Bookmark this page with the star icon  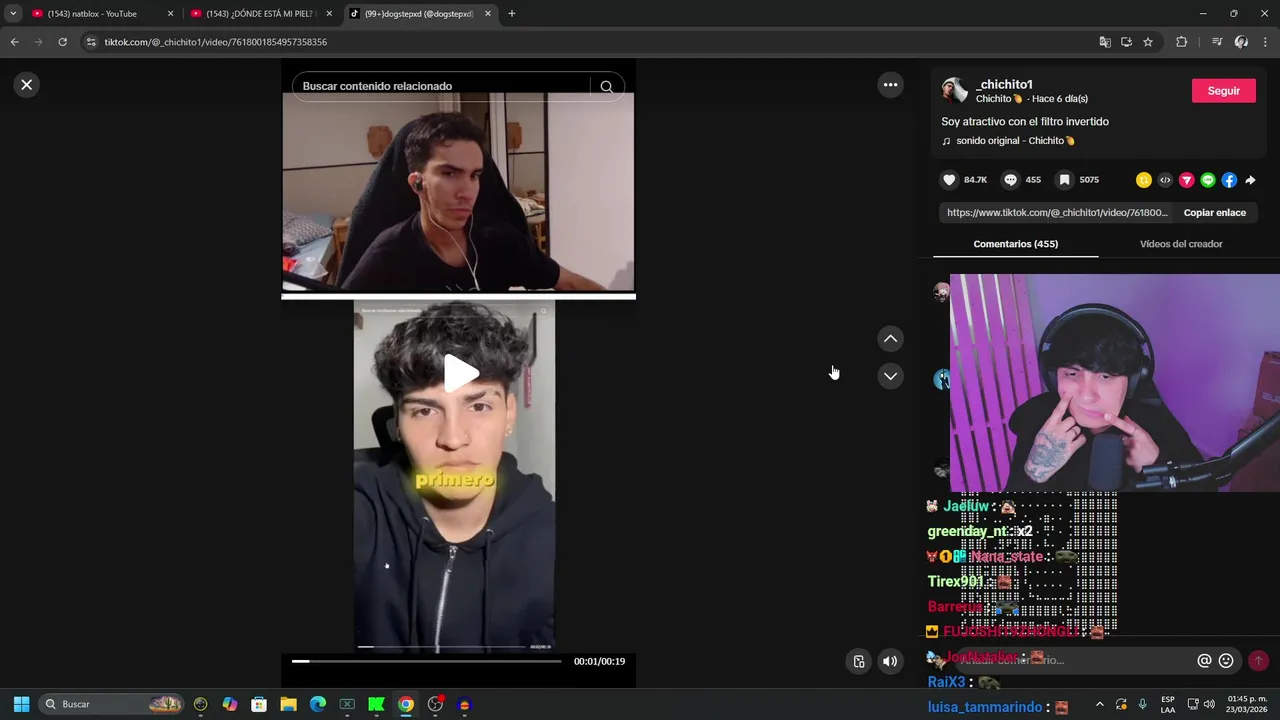[1148, 42]
